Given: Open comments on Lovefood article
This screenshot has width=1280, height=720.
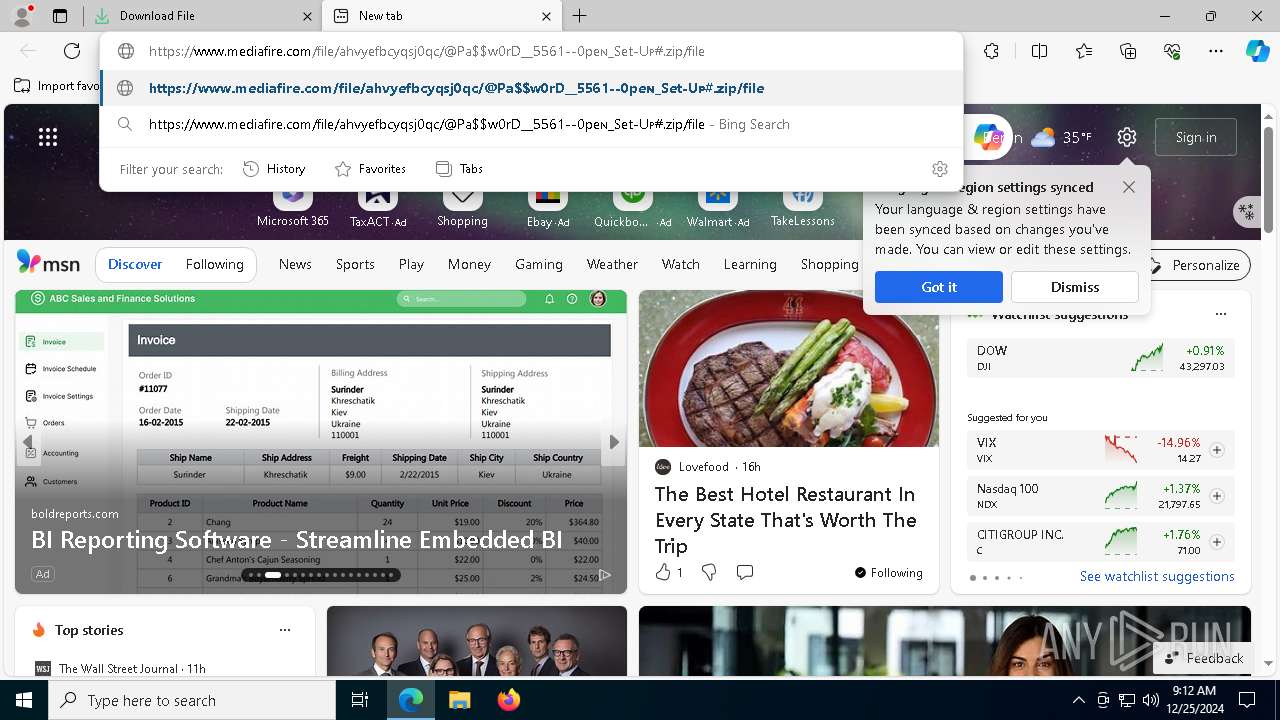Looking at the screenshot, I should click(744, 573).
